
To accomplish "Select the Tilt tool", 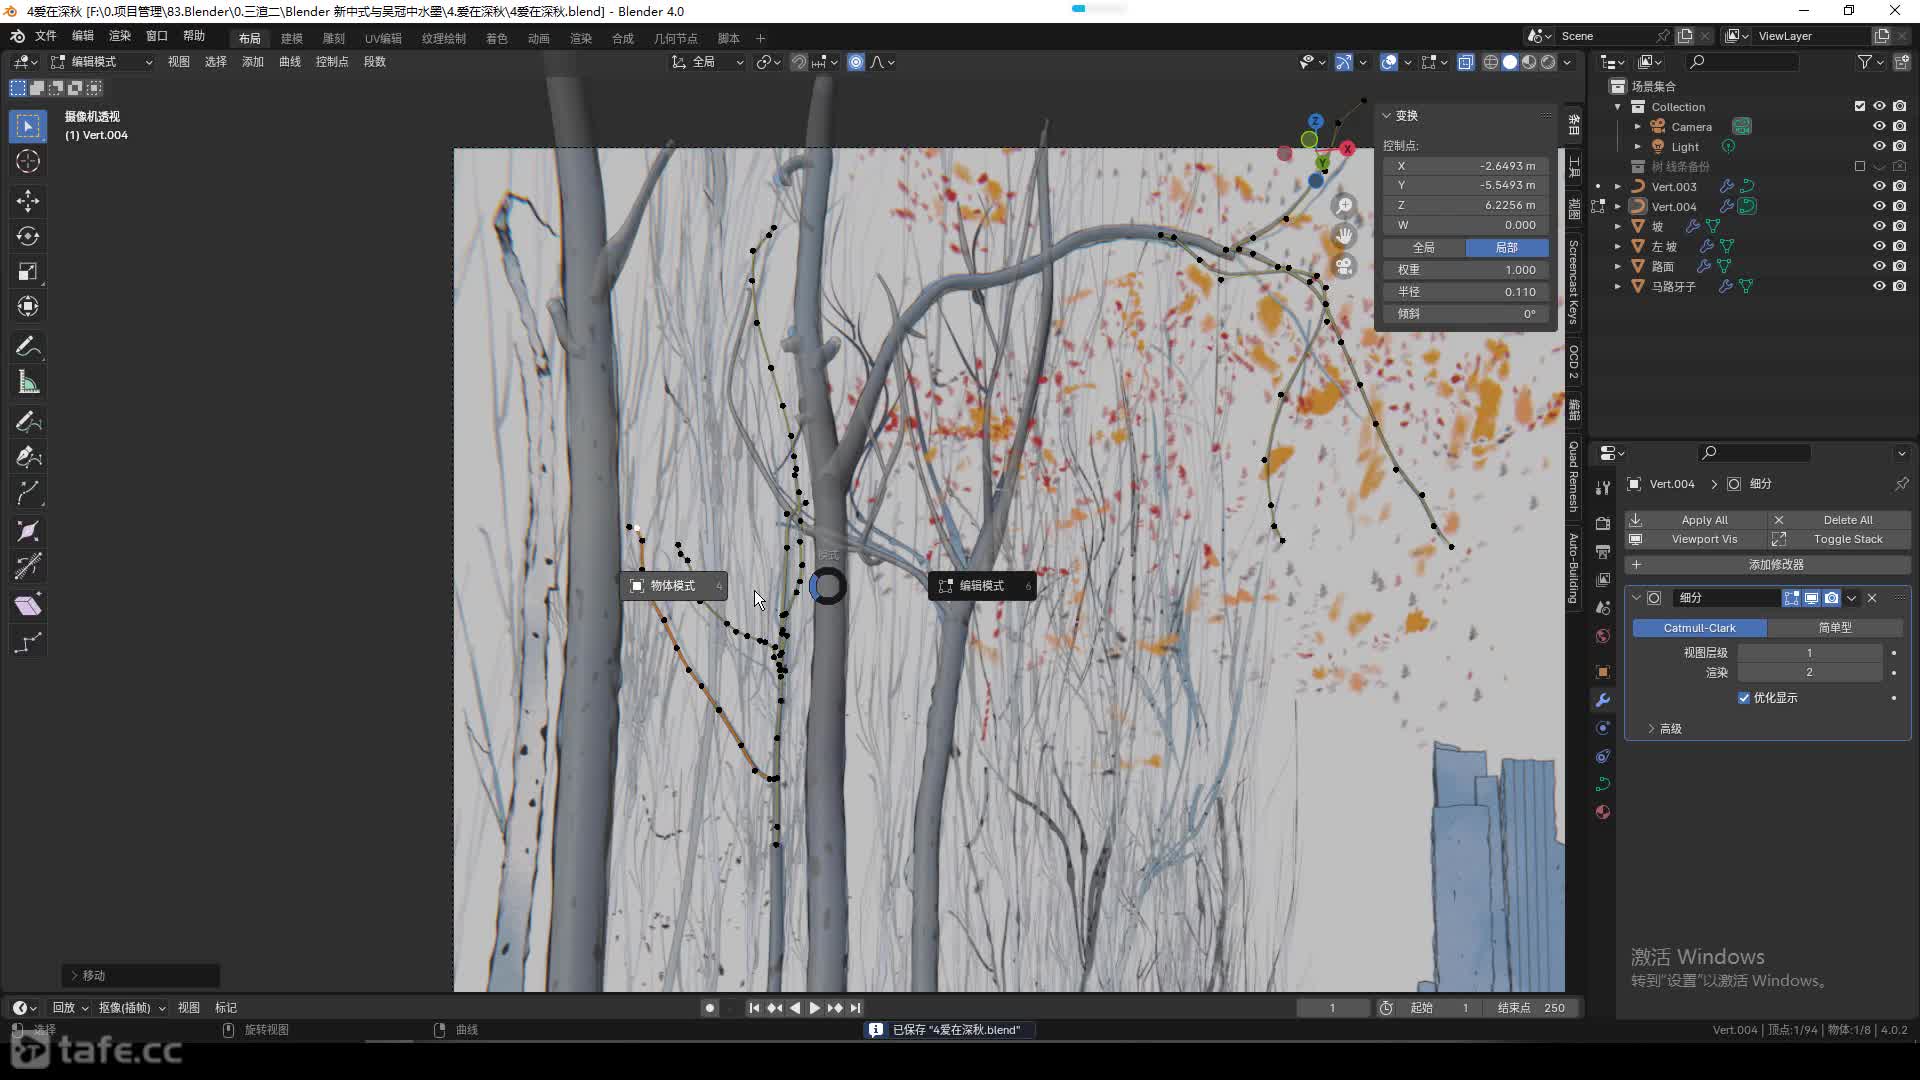I will pos(28,566).
